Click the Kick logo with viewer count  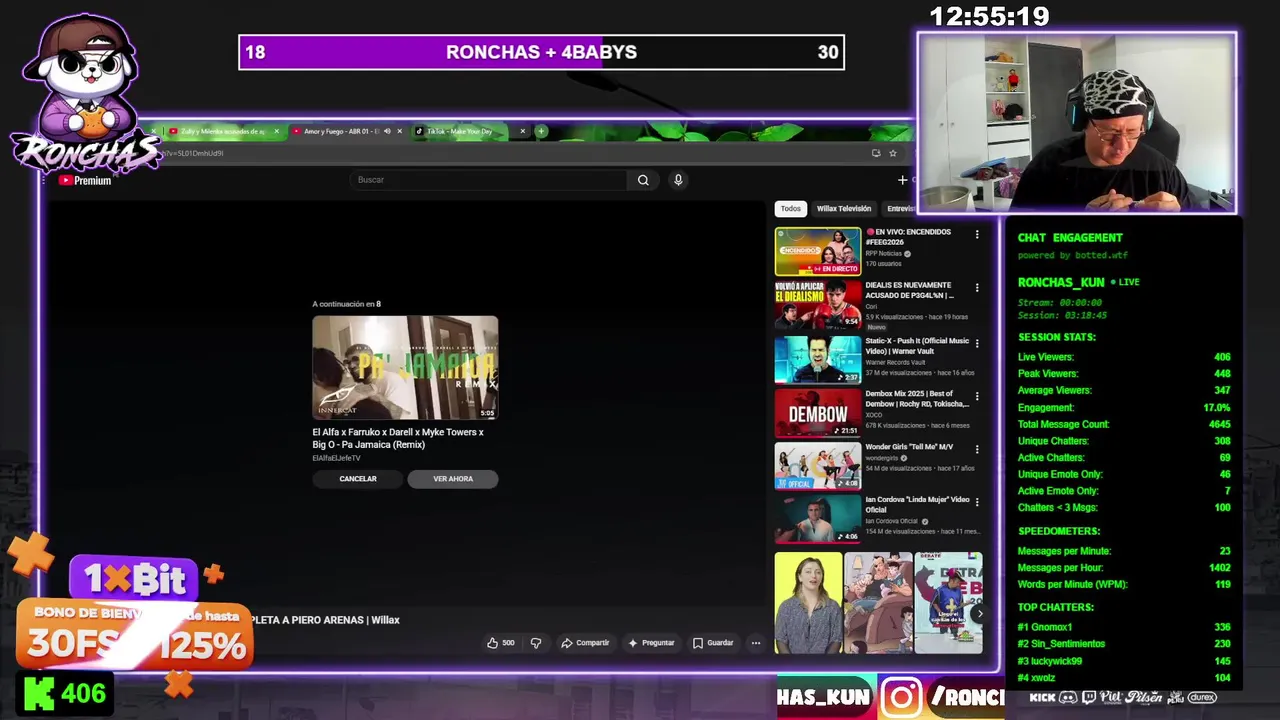63,693
